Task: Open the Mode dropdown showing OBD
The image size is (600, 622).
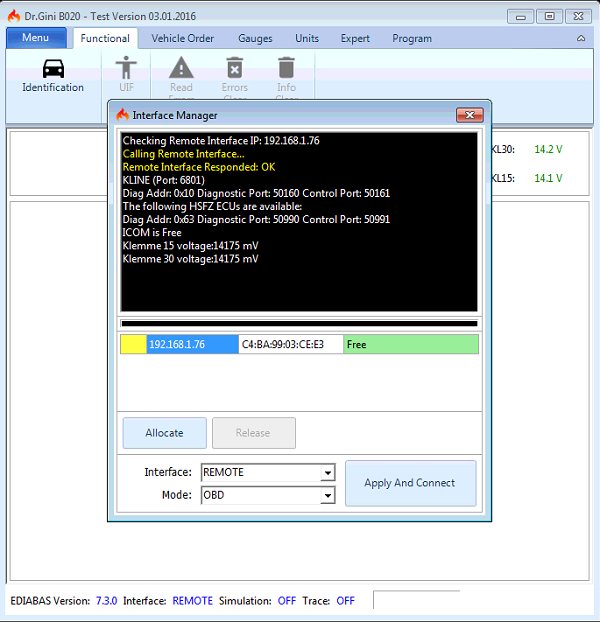Action: pos(327,495)
